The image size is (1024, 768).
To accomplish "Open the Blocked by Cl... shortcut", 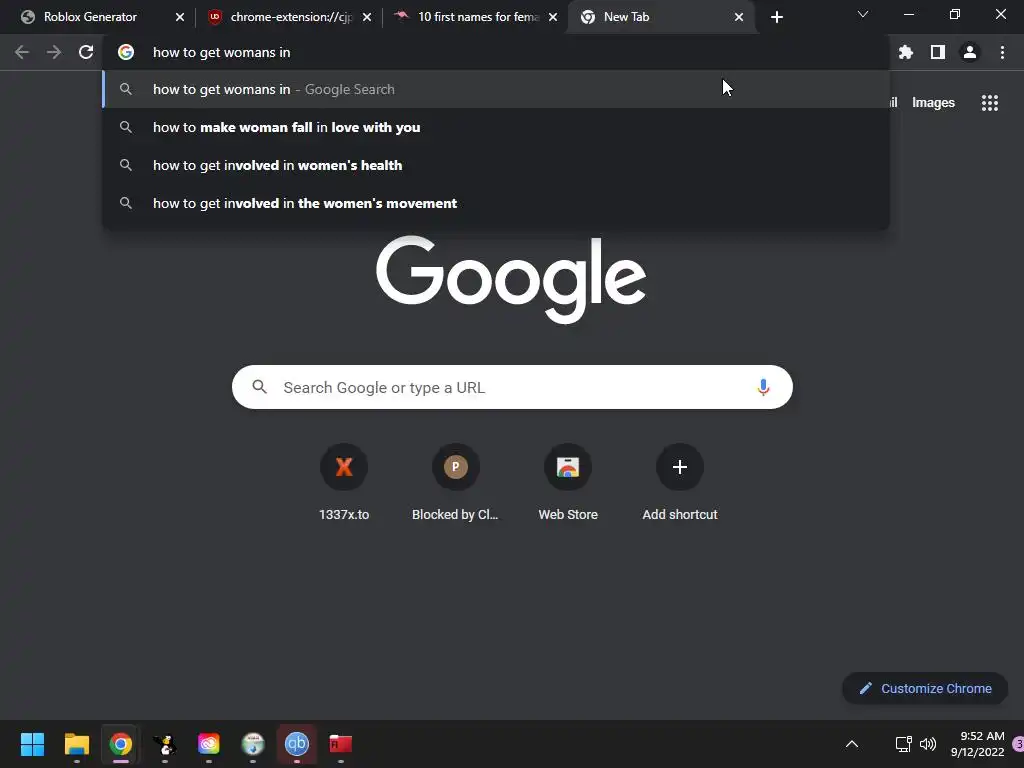I will point(456,483).
